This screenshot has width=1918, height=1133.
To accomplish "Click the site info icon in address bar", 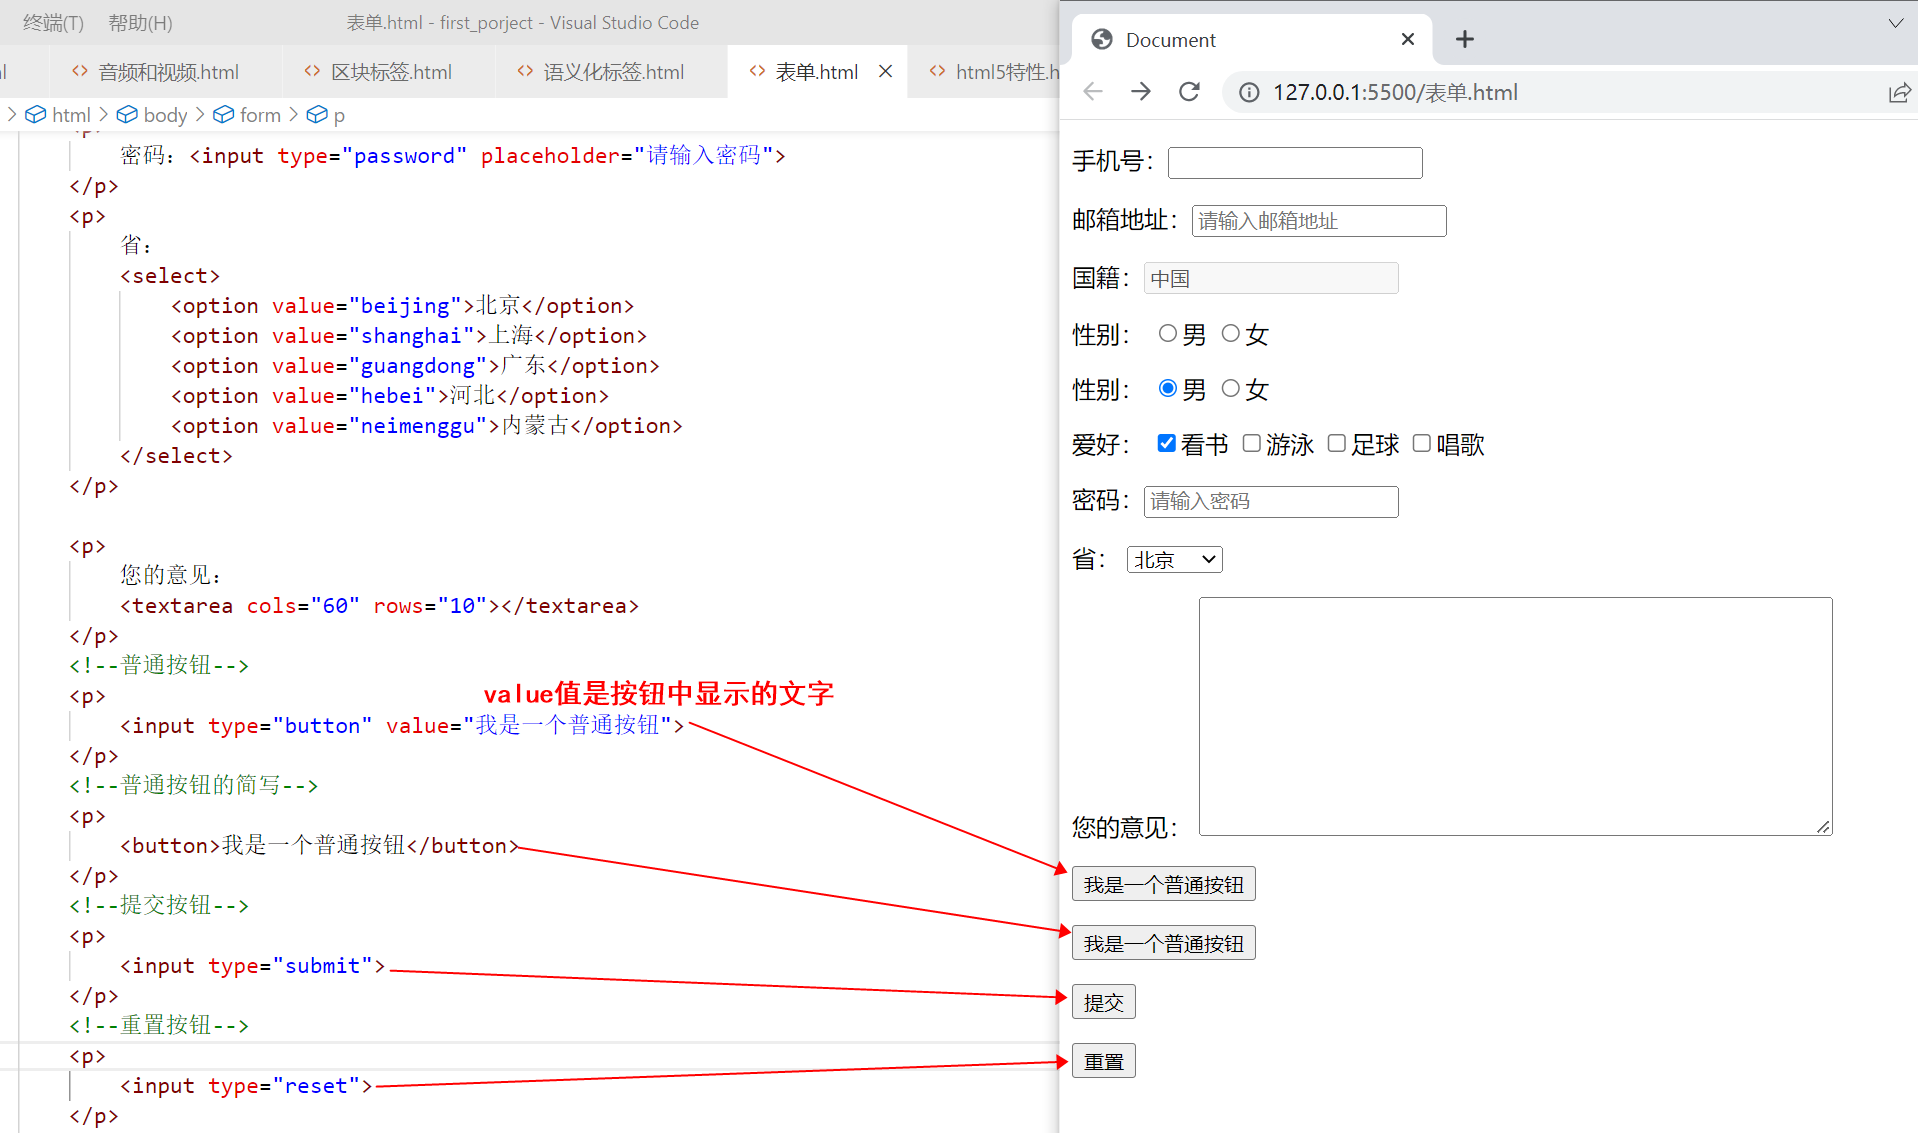I will [1249, 92].
